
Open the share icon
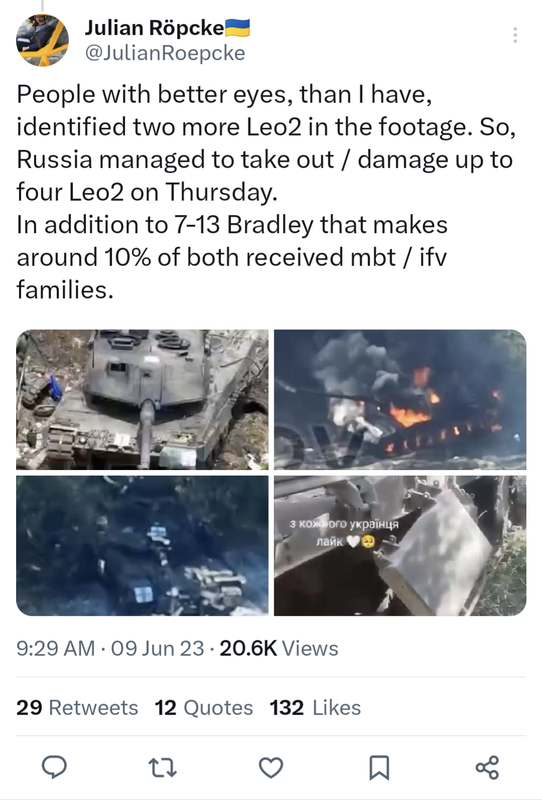(x=487, y=767)
